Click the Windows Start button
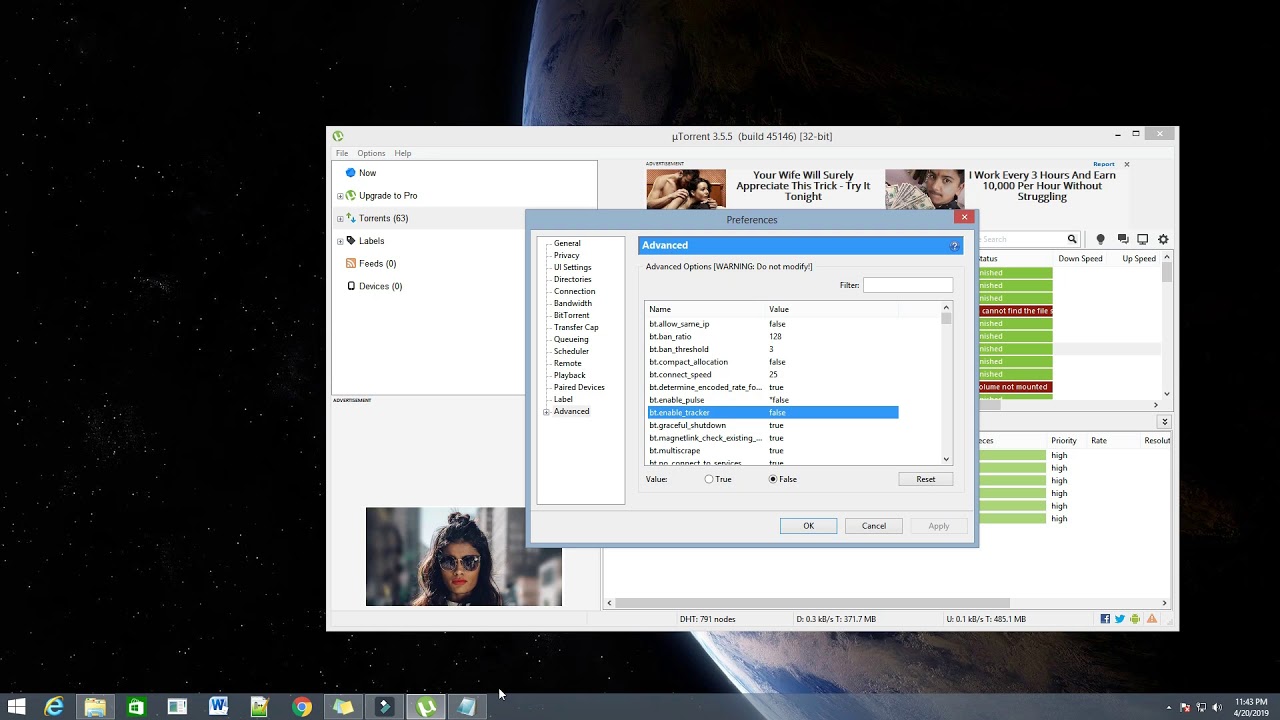This screenshot has height=720, width=1280. (x=16, y=707)
